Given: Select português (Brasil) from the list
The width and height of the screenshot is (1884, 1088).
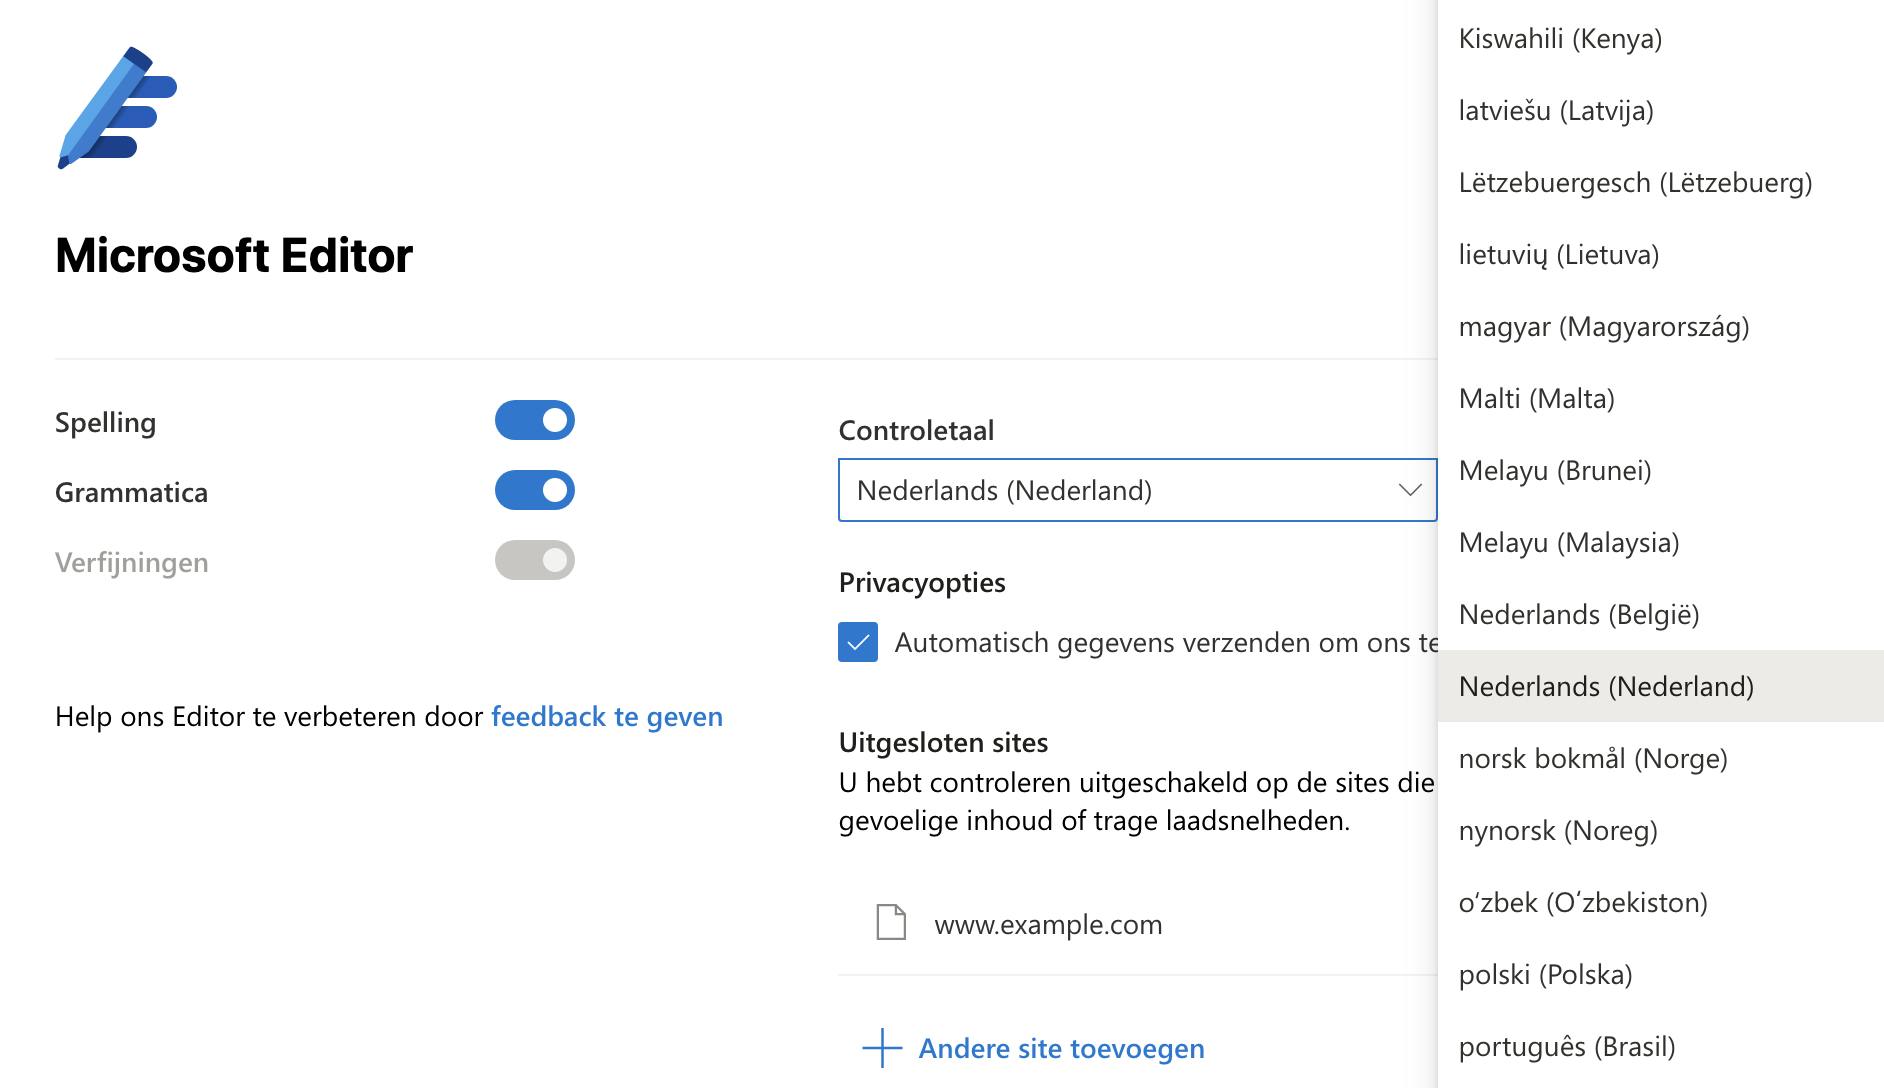Looking at the screenshot, I should (x=1566, y=1047).
